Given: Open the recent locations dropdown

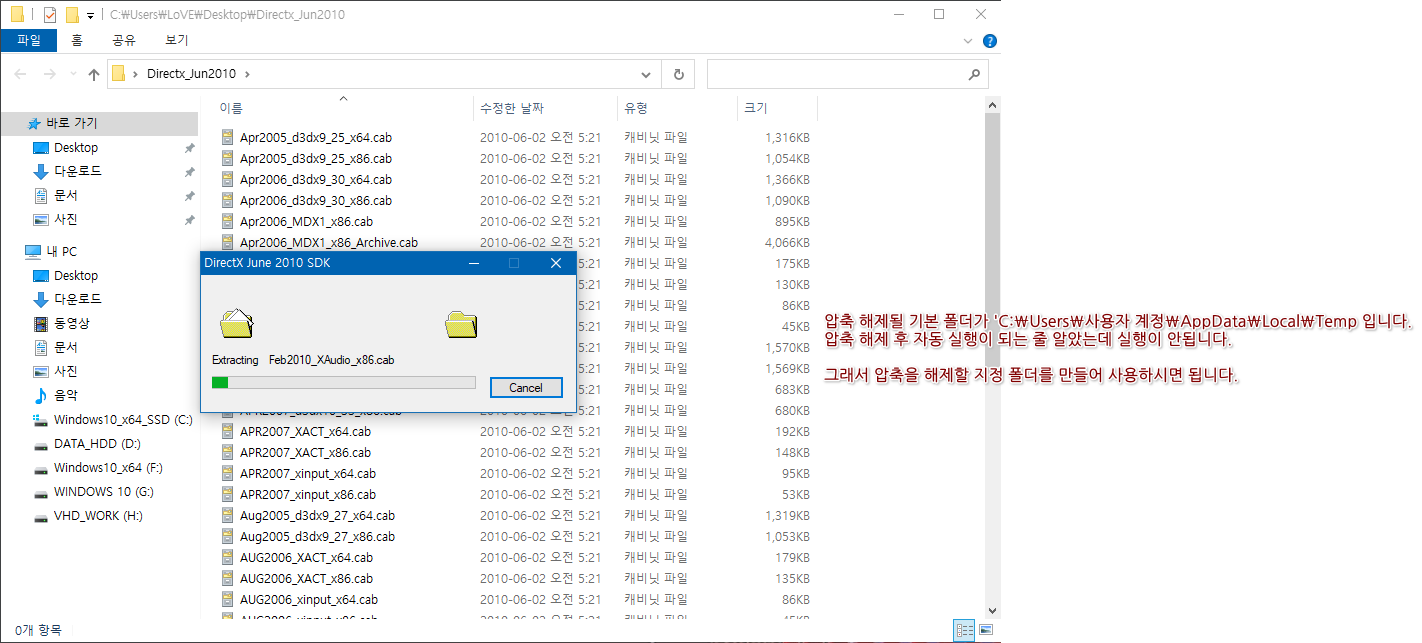Looking at the screenshot, I should pos(72,75).
